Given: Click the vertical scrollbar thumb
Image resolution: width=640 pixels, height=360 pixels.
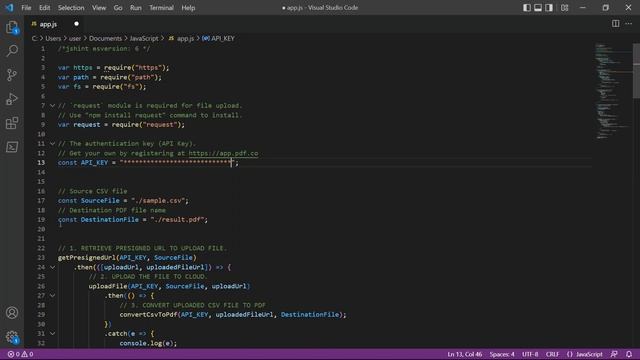Looking at the screenshot, I should [636, 70].
